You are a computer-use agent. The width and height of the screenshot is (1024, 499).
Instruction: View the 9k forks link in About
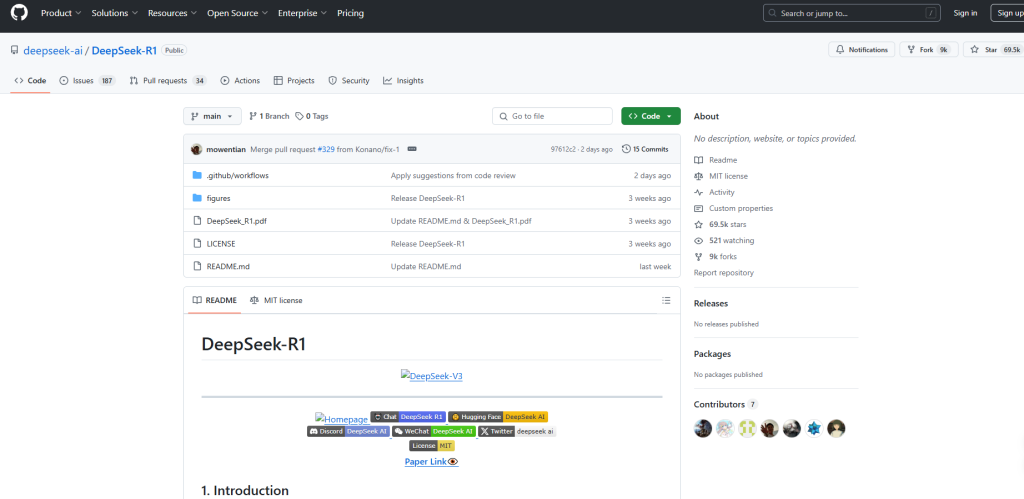pyautogui.click(x=725, y=257)
